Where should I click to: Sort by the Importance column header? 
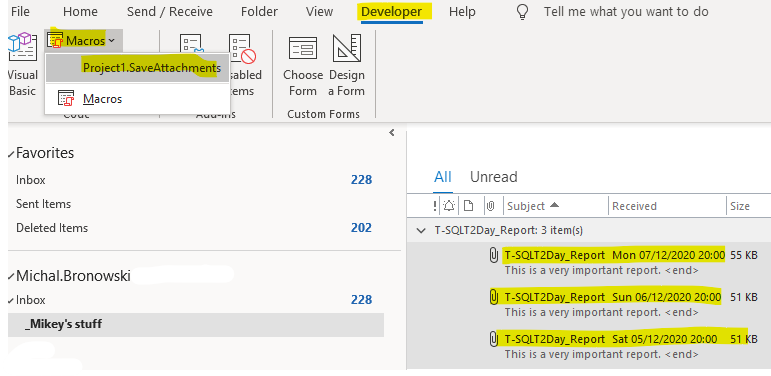tap(435, 206)
